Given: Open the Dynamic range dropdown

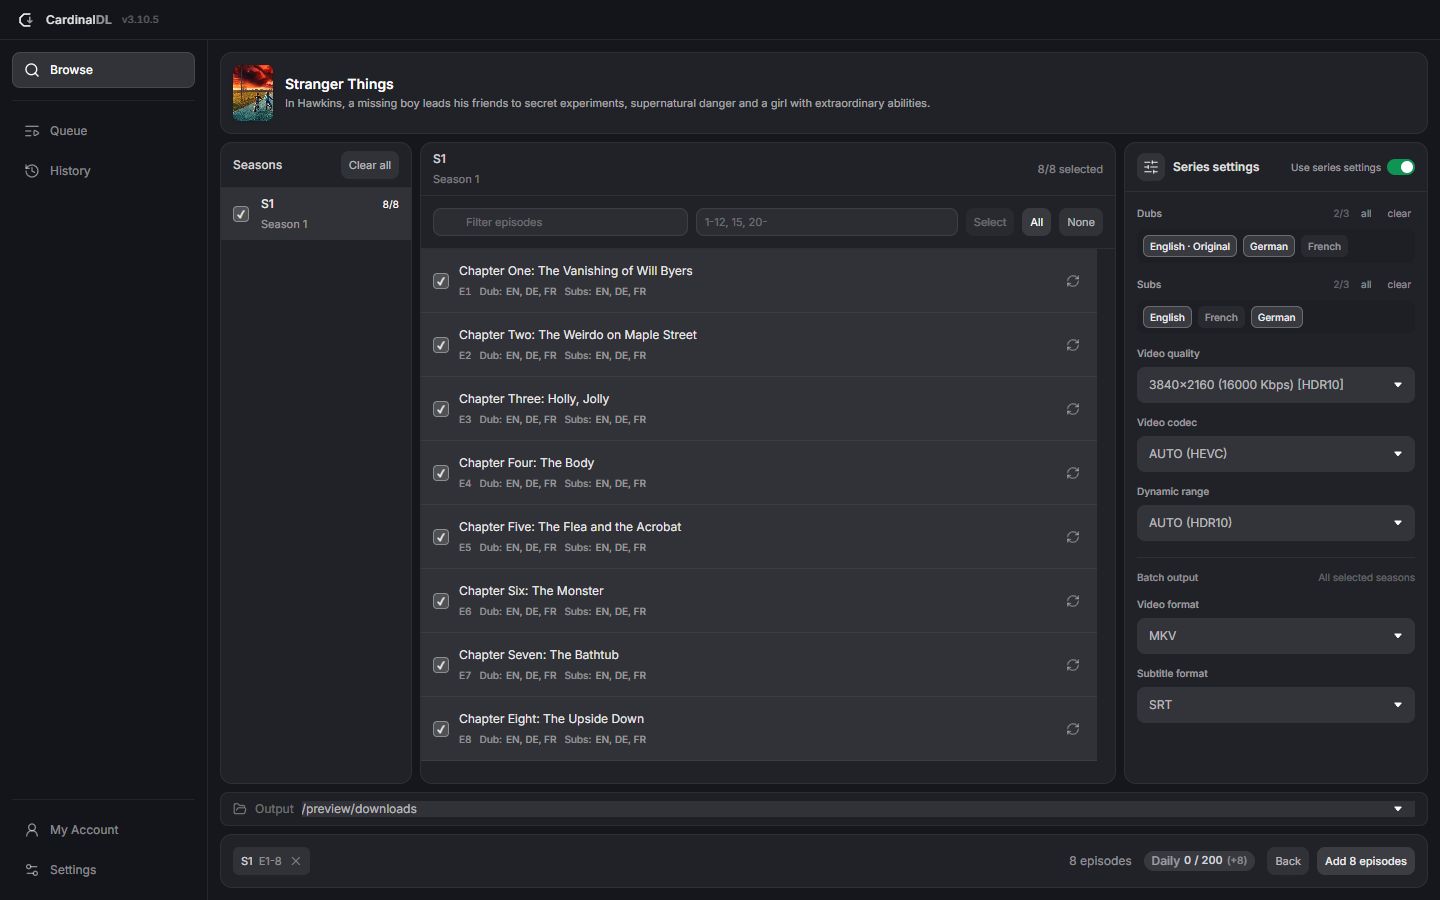Looking at the screenshot, I should pos(1276,523).
